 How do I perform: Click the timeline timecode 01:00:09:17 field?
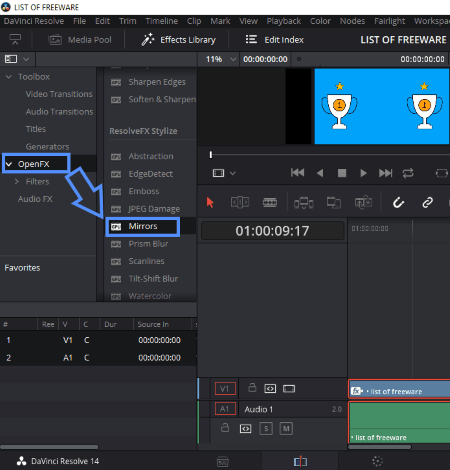272,231
